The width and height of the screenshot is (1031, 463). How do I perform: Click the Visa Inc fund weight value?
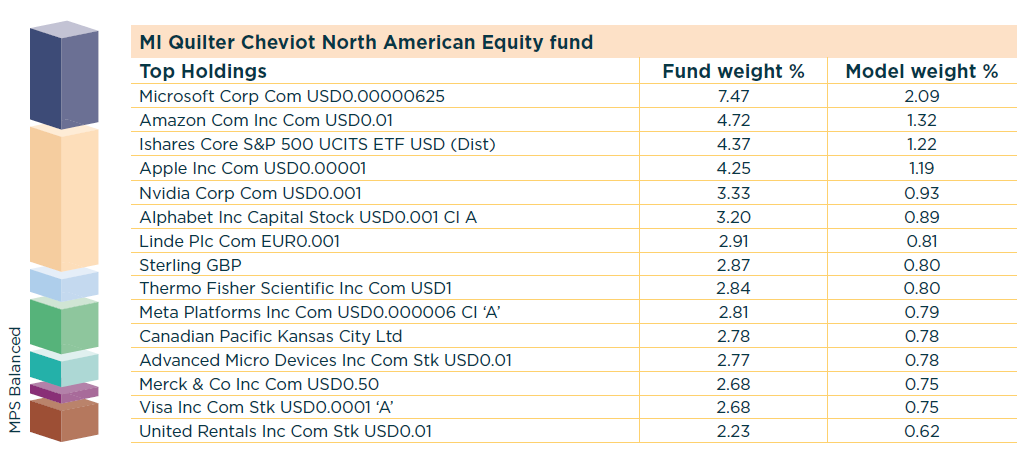point(733,407)
